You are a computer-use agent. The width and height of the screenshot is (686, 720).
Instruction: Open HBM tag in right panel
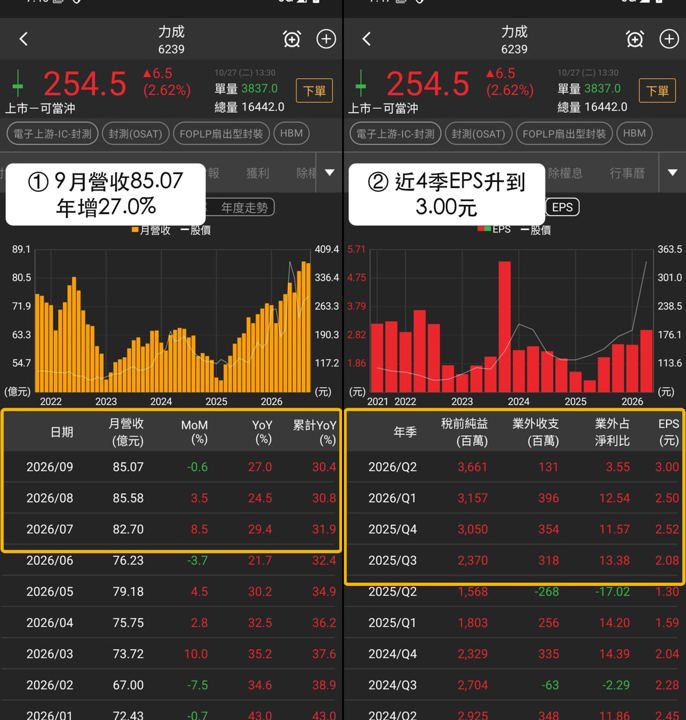[x=635, y=134]
